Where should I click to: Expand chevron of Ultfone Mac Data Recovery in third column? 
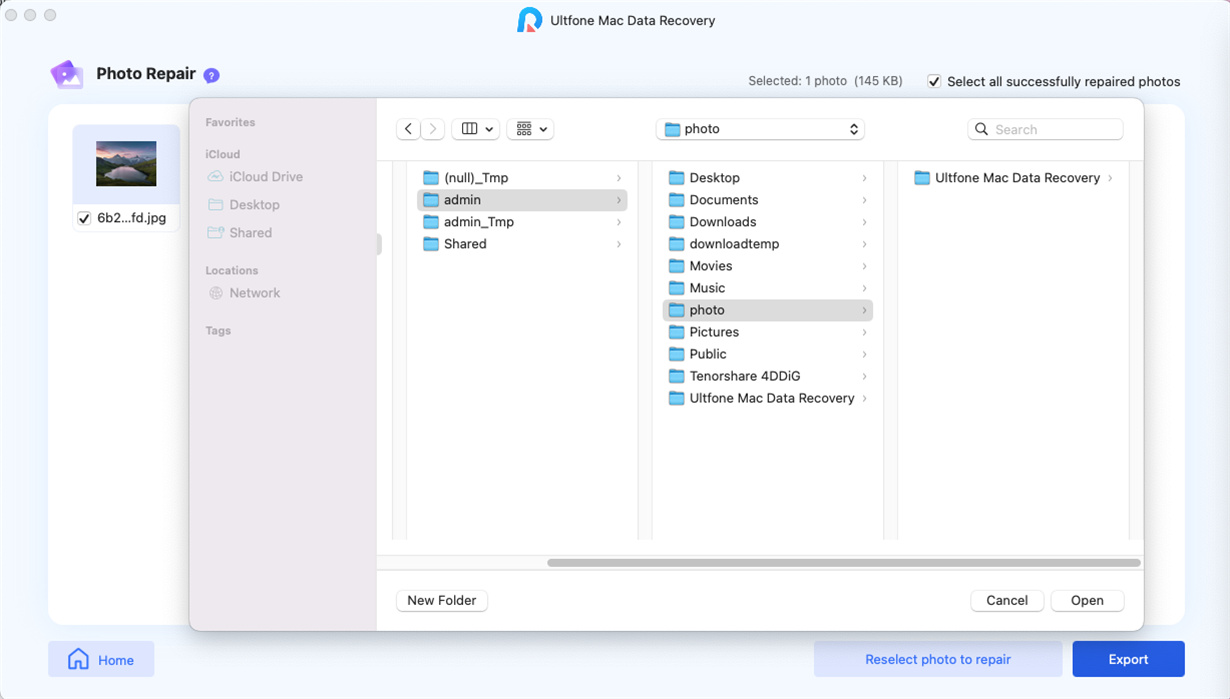[1110, 178]
